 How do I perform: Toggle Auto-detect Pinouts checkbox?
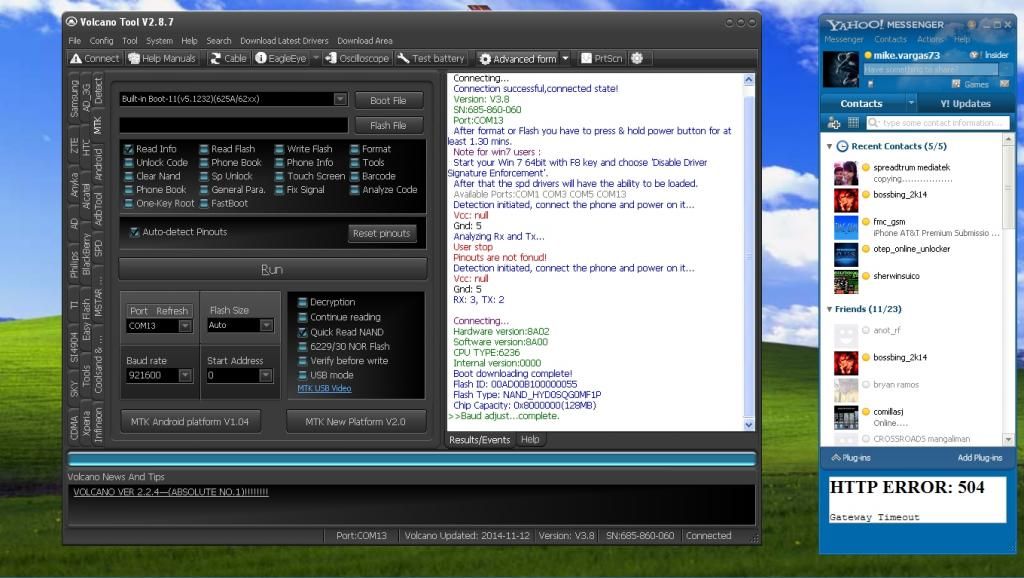pos(135,232)
